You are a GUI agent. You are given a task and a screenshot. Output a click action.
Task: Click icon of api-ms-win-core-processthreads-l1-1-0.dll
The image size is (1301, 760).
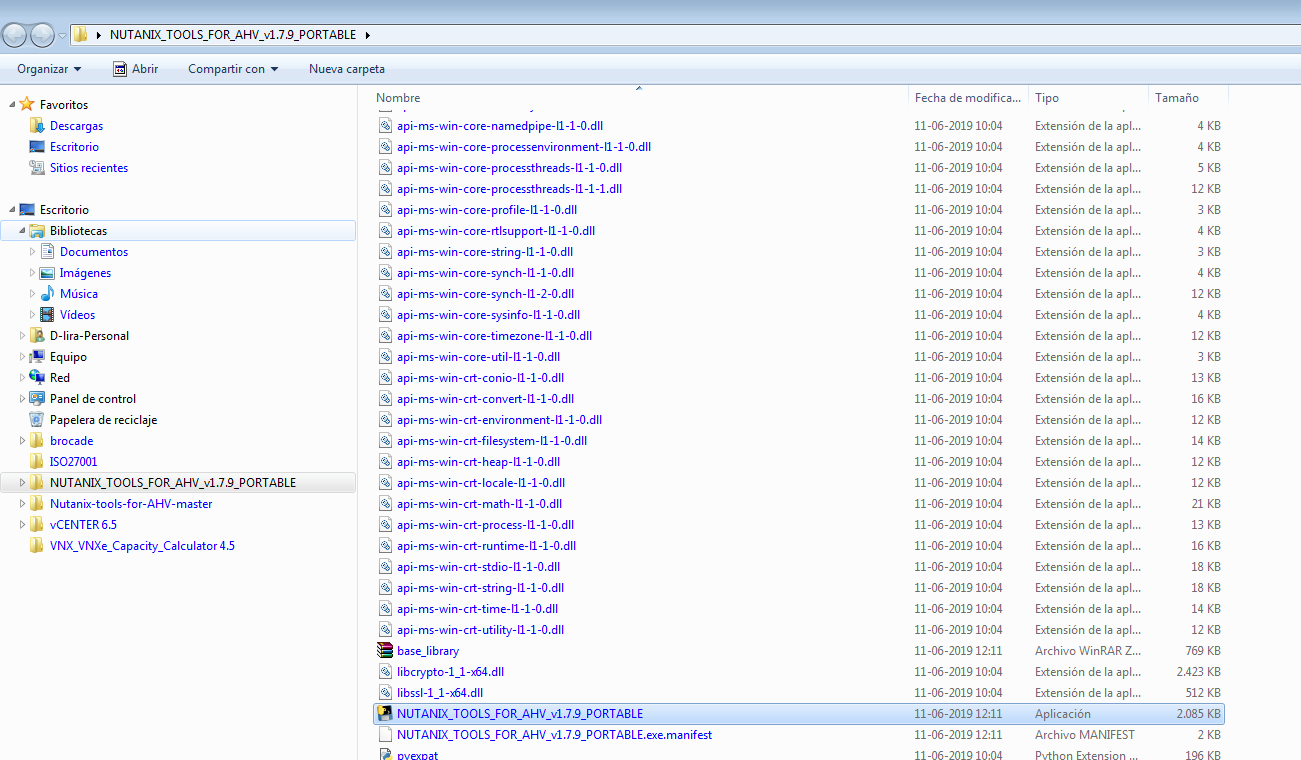(386, 168)
